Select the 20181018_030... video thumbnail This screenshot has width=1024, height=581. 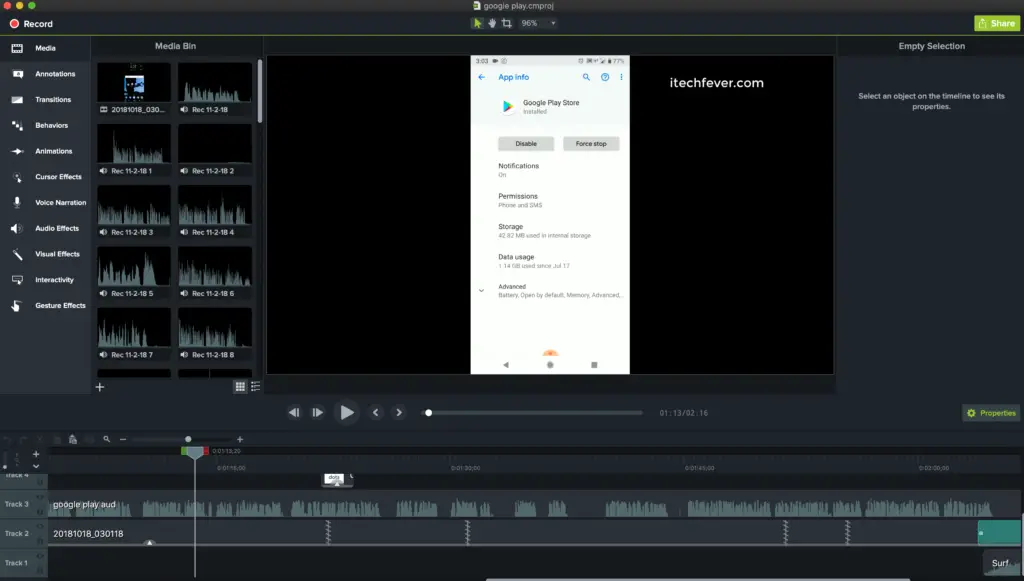134,89
